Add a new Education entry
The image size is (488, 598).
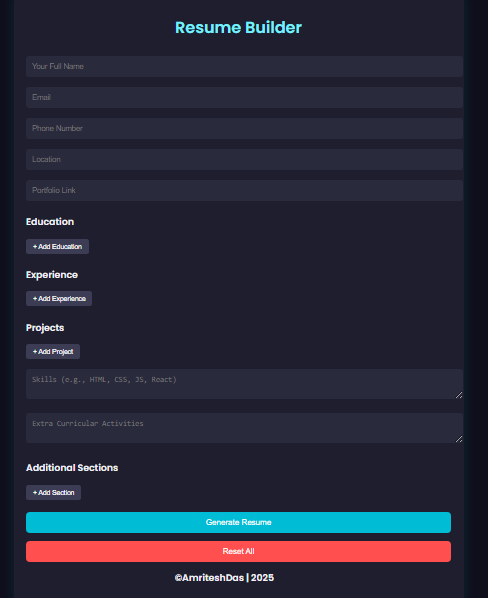pyautogui.click(x=57, y=246)
